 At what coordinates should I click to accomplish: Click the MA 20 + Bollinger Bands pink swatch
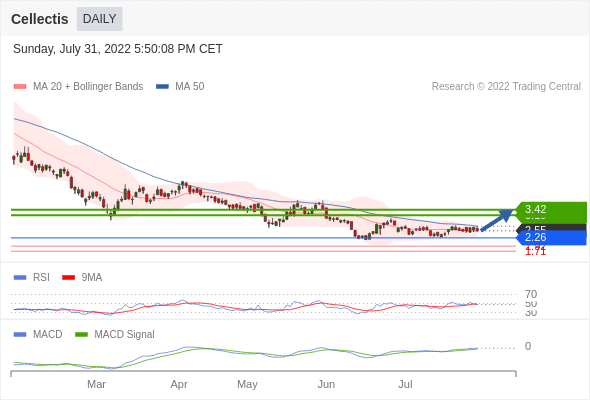pyautogui.click(x=20, y=87)
